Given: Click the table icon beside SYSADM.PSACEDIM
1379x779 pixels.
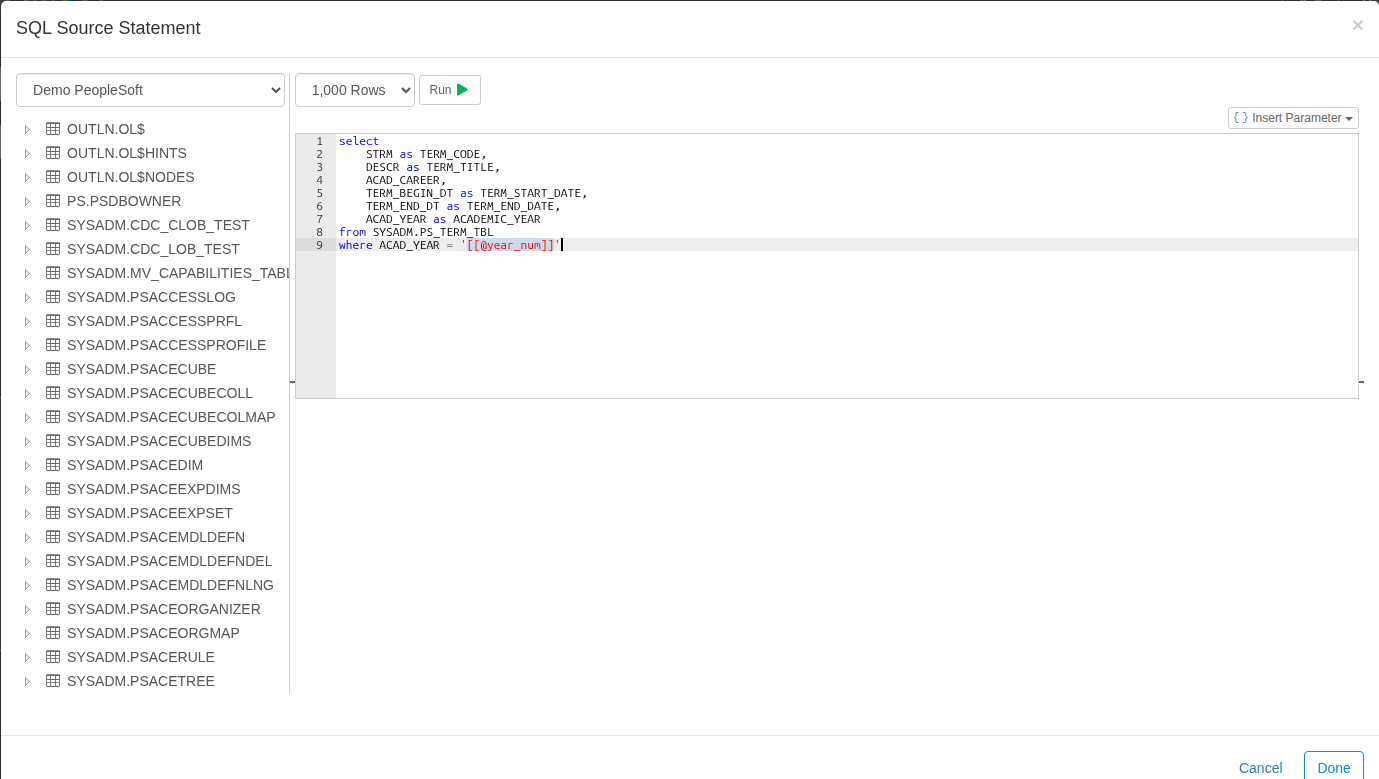Looking at the screenshot, I should pyautogui.click(x=53, y=465).
